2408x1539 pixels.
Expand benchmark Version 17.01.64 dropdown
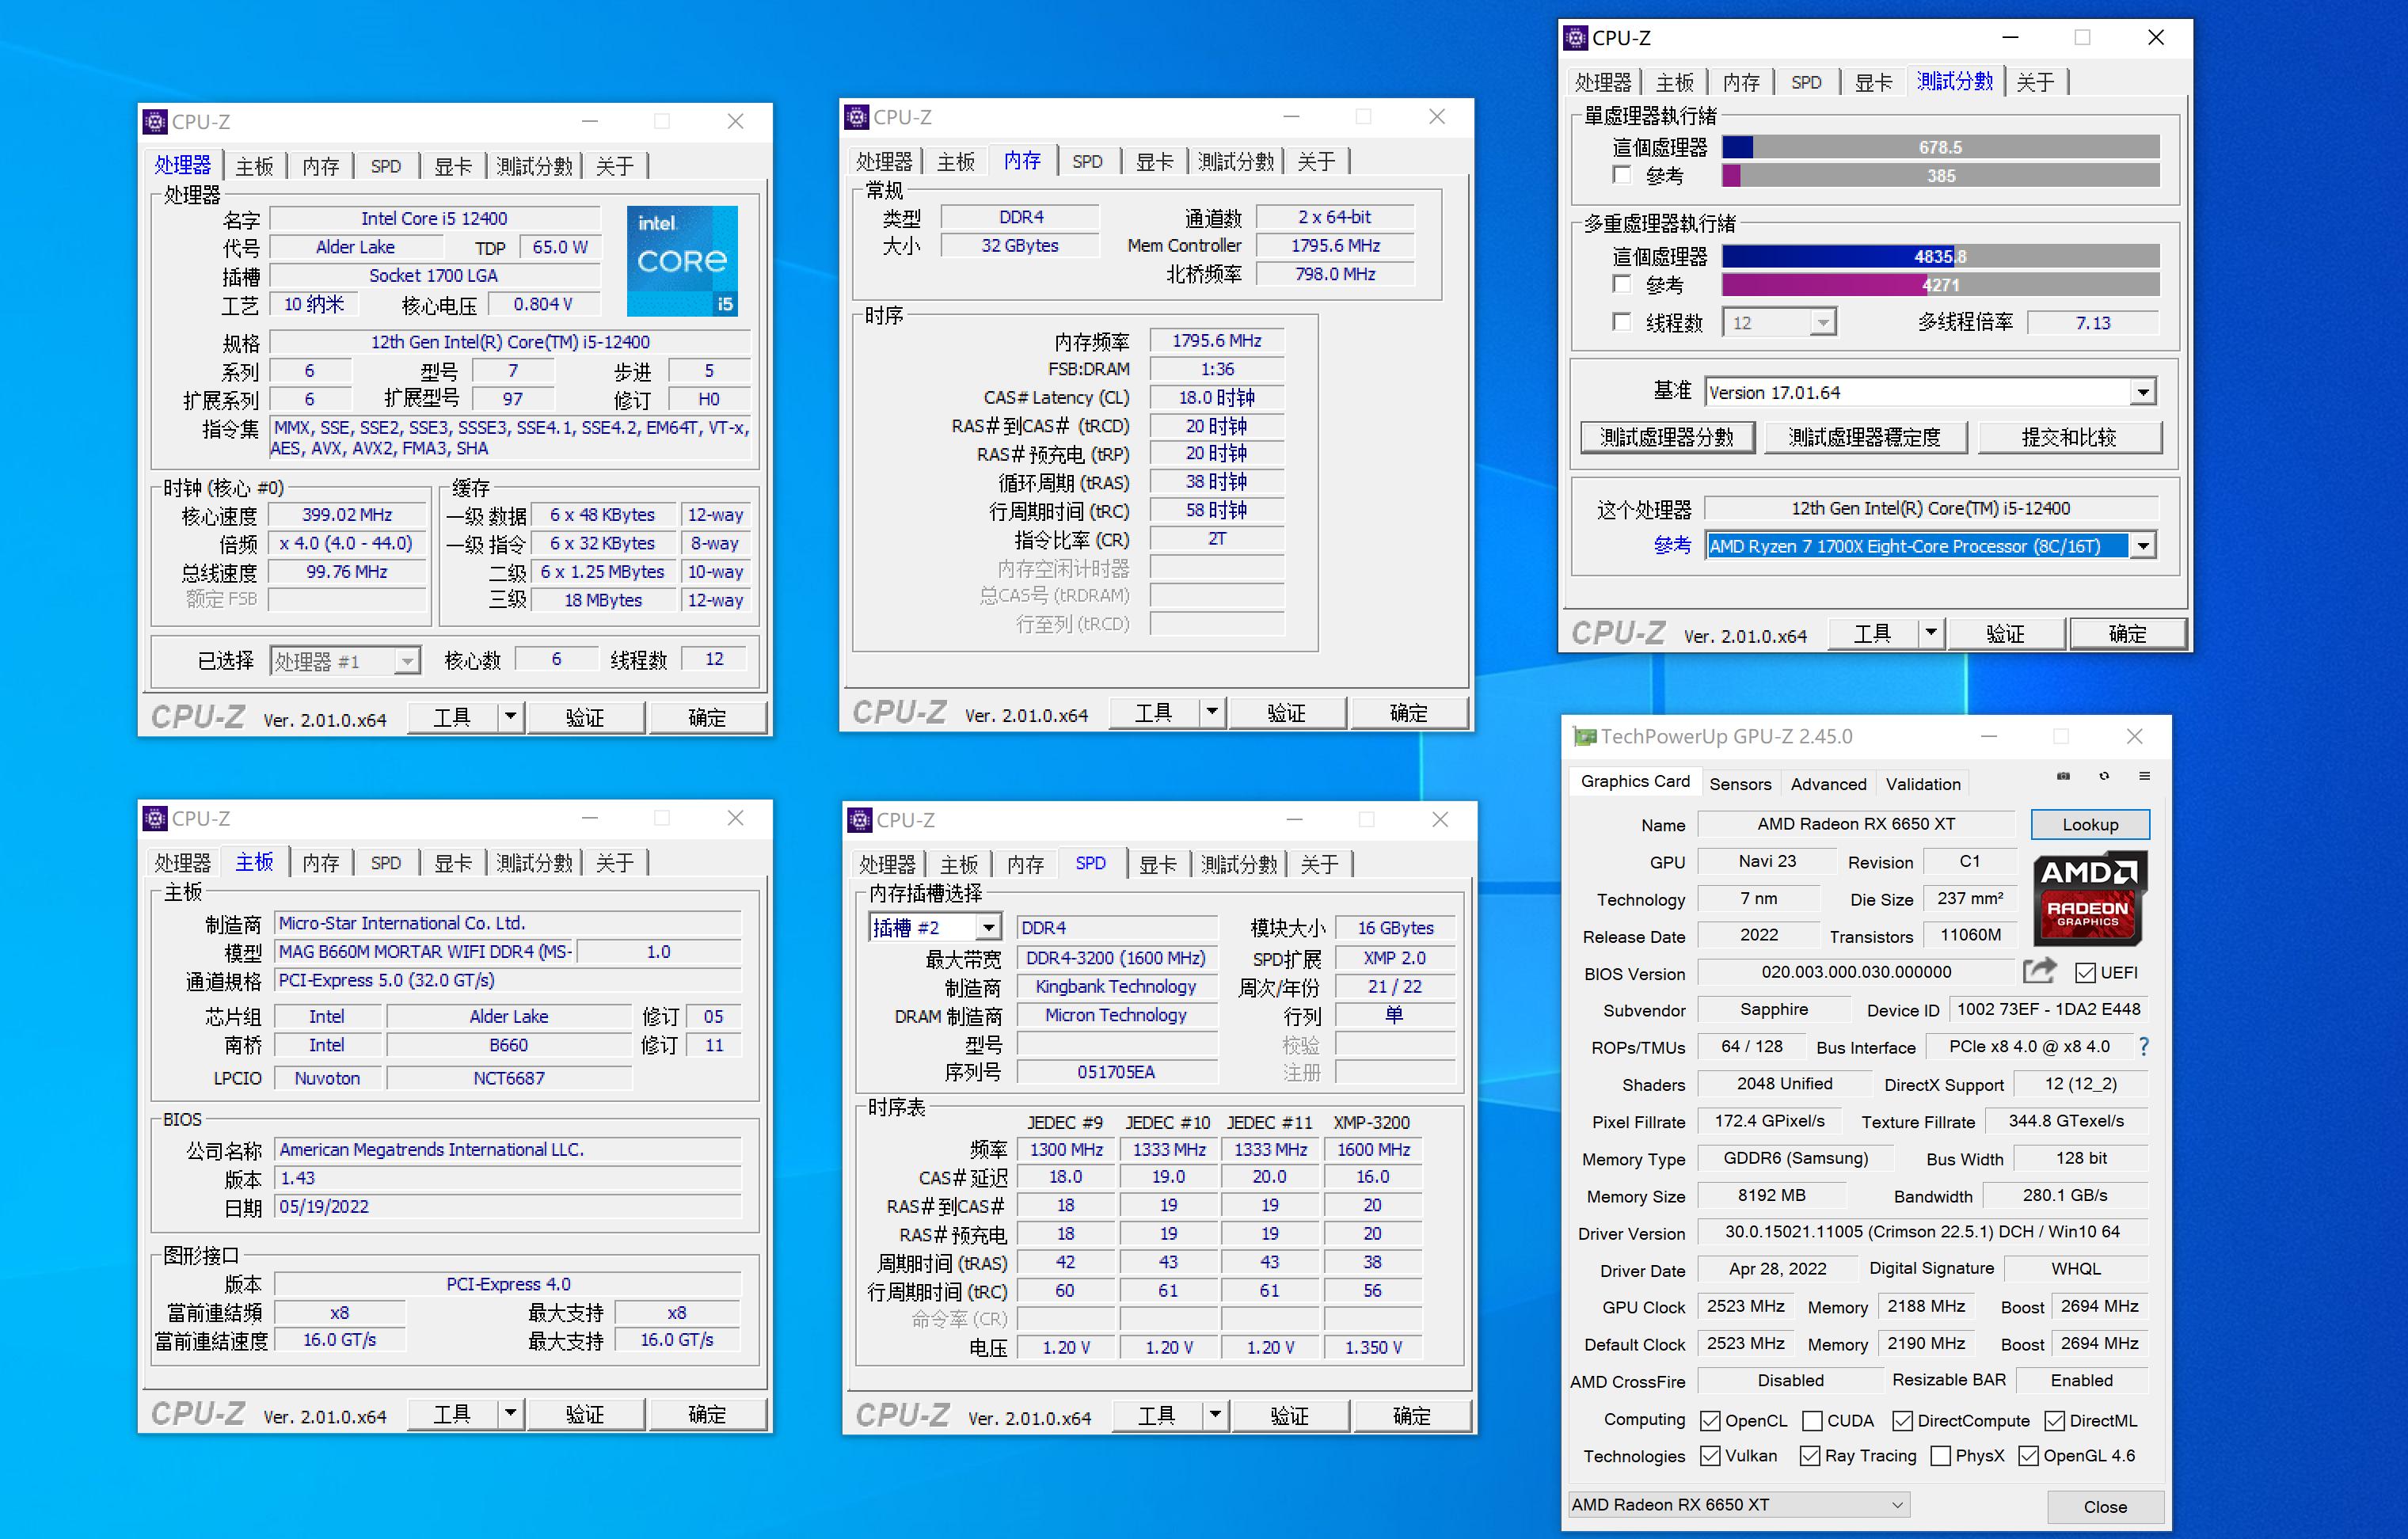point(2143,392)
